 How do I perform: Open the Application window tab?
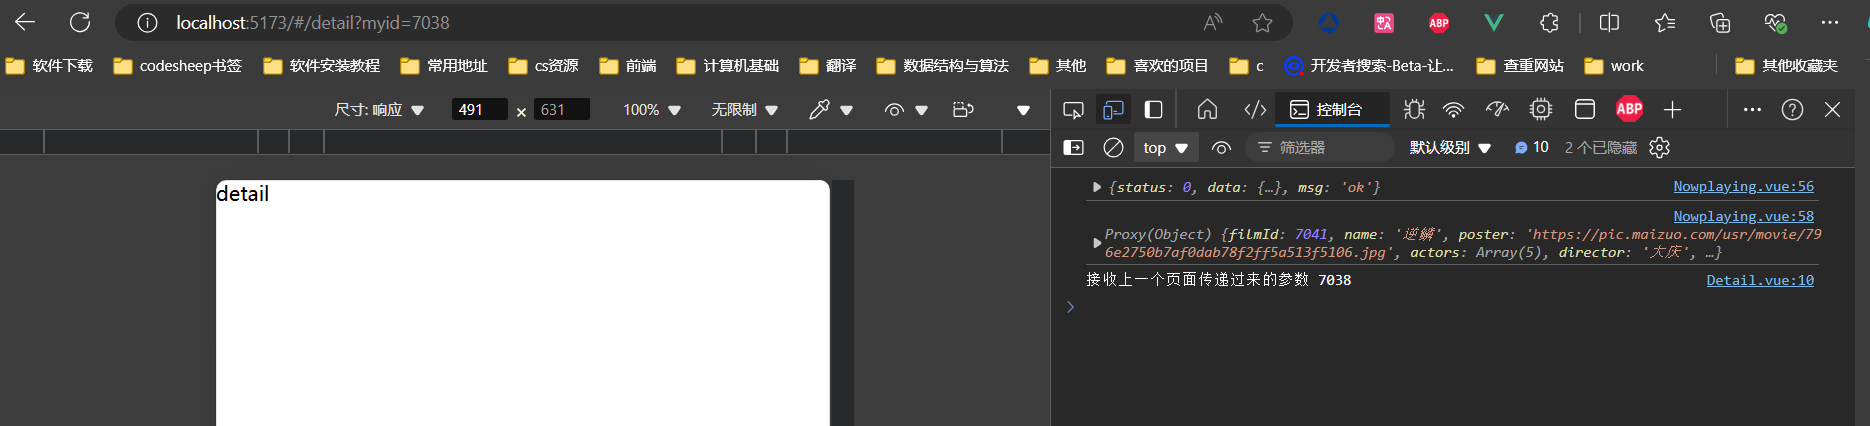tap(1585, 109)
